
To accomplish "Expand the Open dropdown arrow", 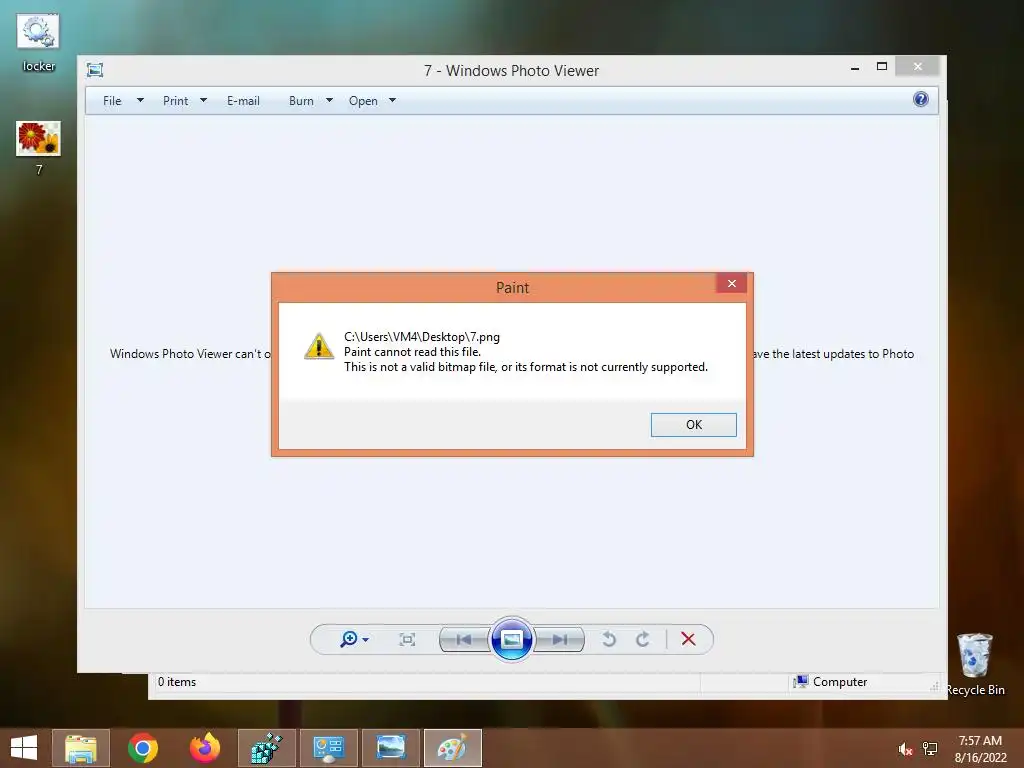I will (392, 101).
